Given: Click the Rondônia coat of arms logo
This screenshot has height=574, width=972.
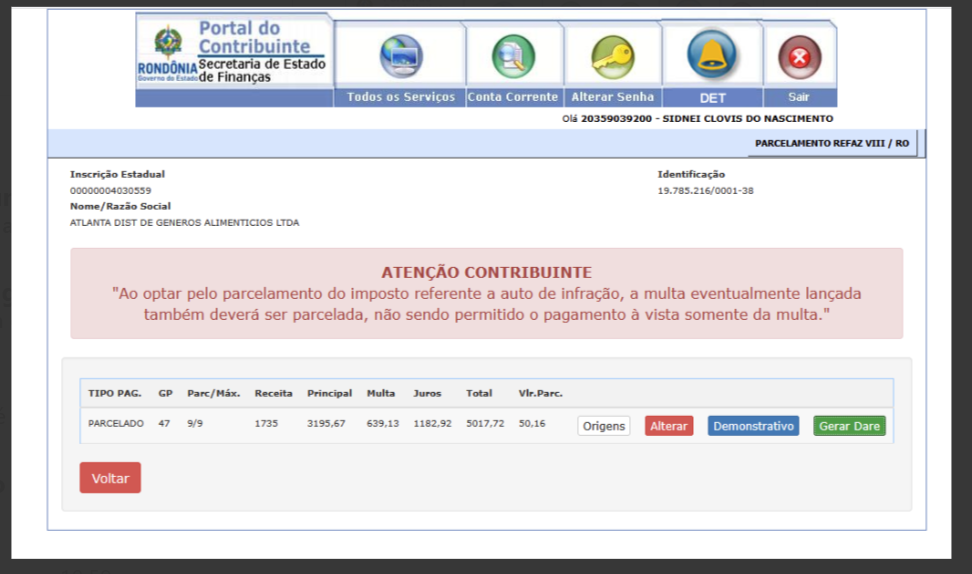Looking at the screenshot, I should tap(167, 44).
